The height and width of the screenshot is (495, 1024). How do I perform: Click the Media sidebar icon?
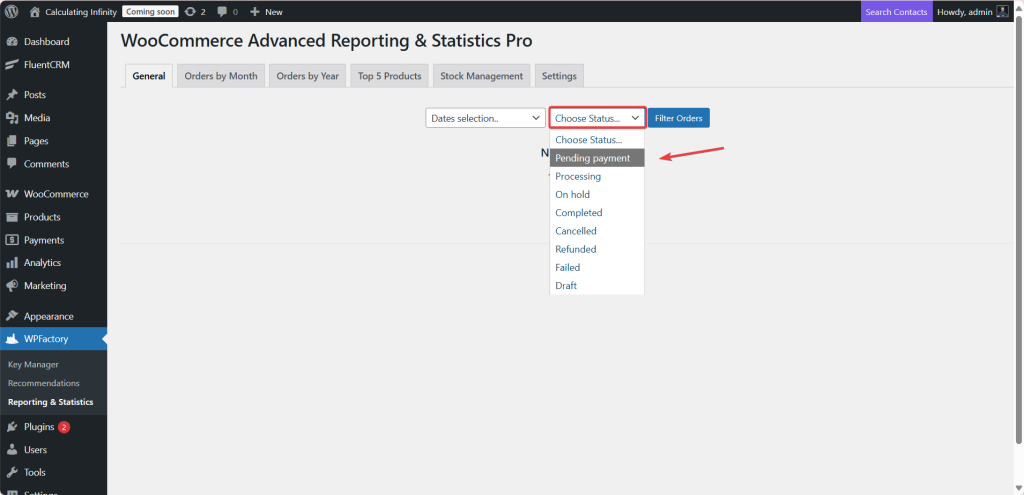tap(12, 118)
